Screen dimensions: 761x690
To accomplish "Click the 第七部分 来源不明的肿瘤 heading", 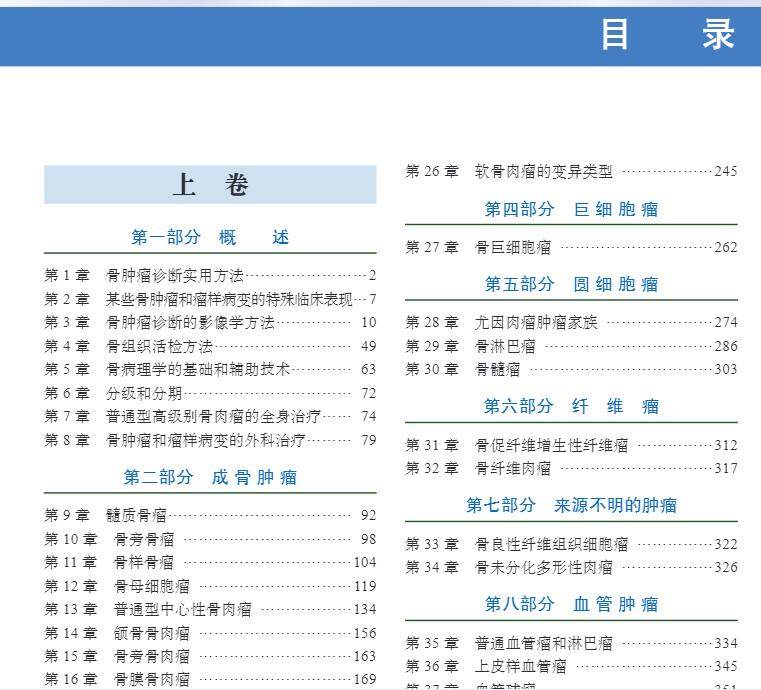I will (x=571, y=506).
